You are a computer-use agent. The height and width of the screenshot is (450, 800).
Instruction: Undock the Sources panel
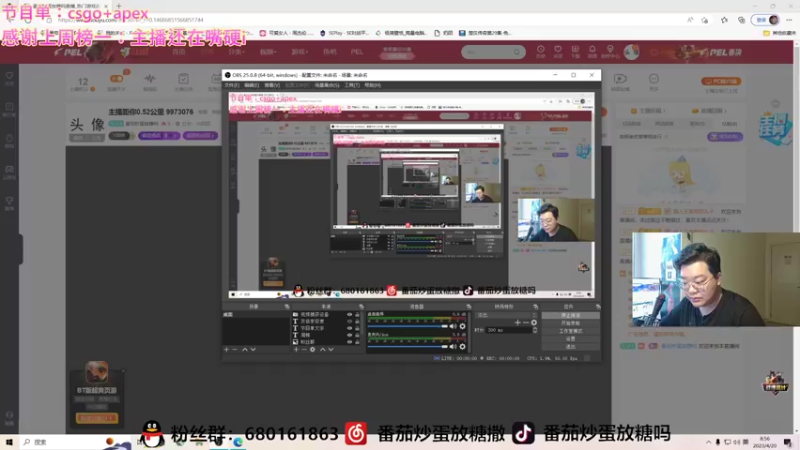(361, 307)
